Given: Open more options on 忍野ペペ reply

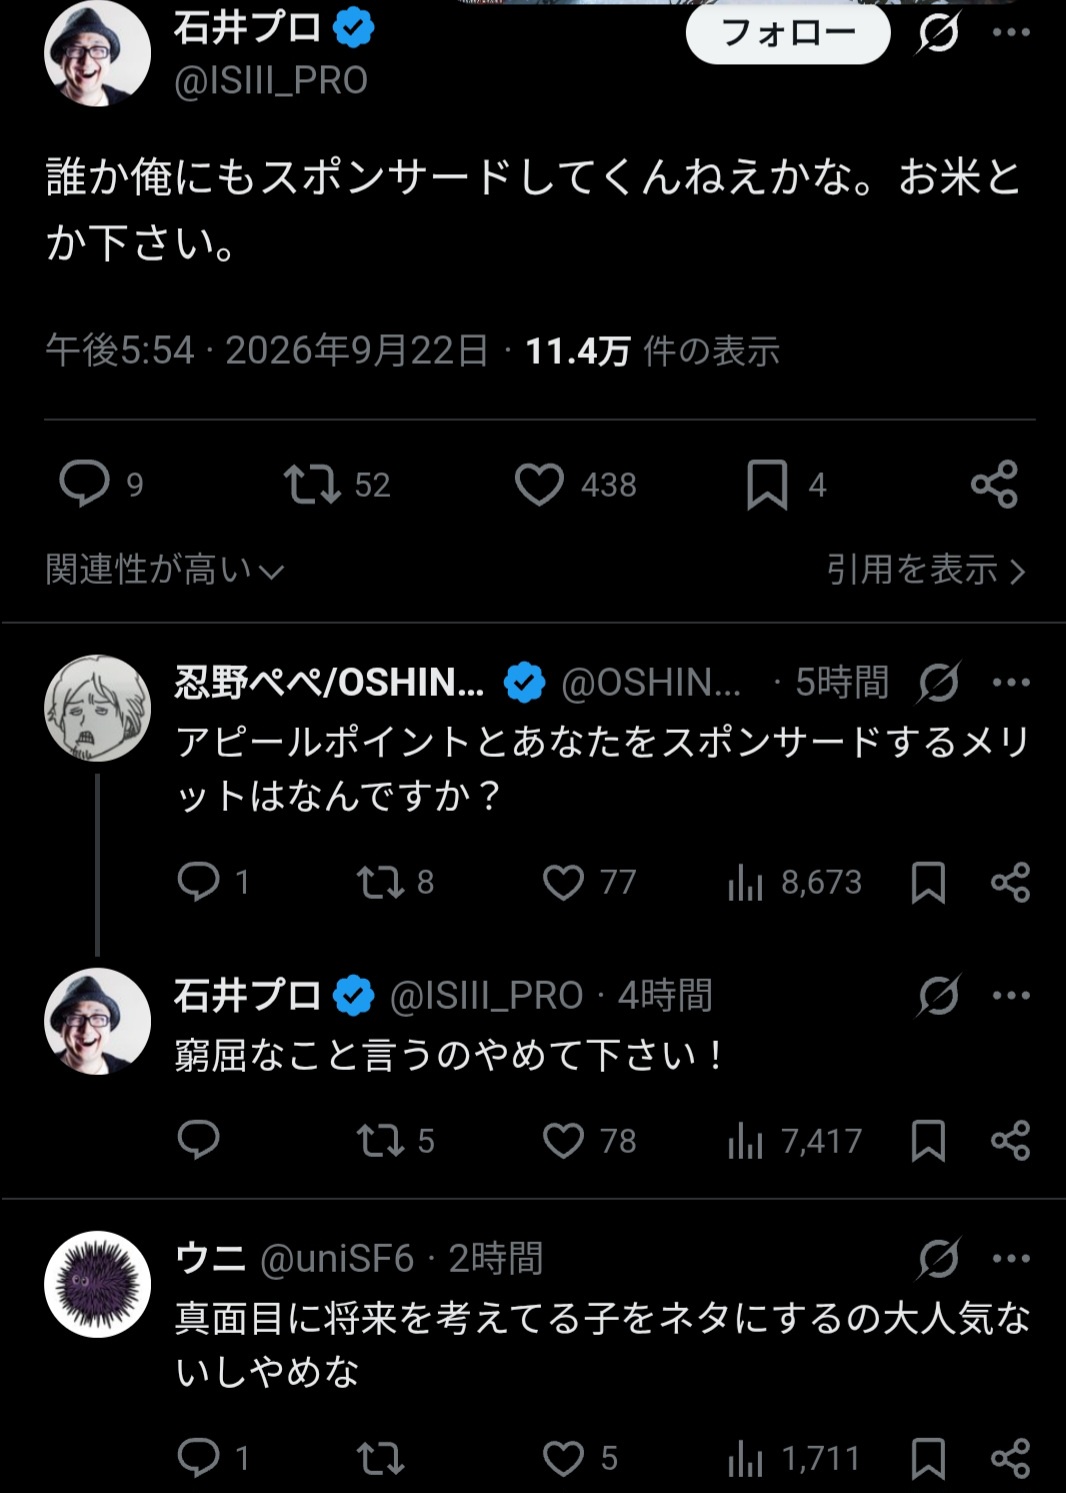Looking at the screenshot, I should point(1011,682).
